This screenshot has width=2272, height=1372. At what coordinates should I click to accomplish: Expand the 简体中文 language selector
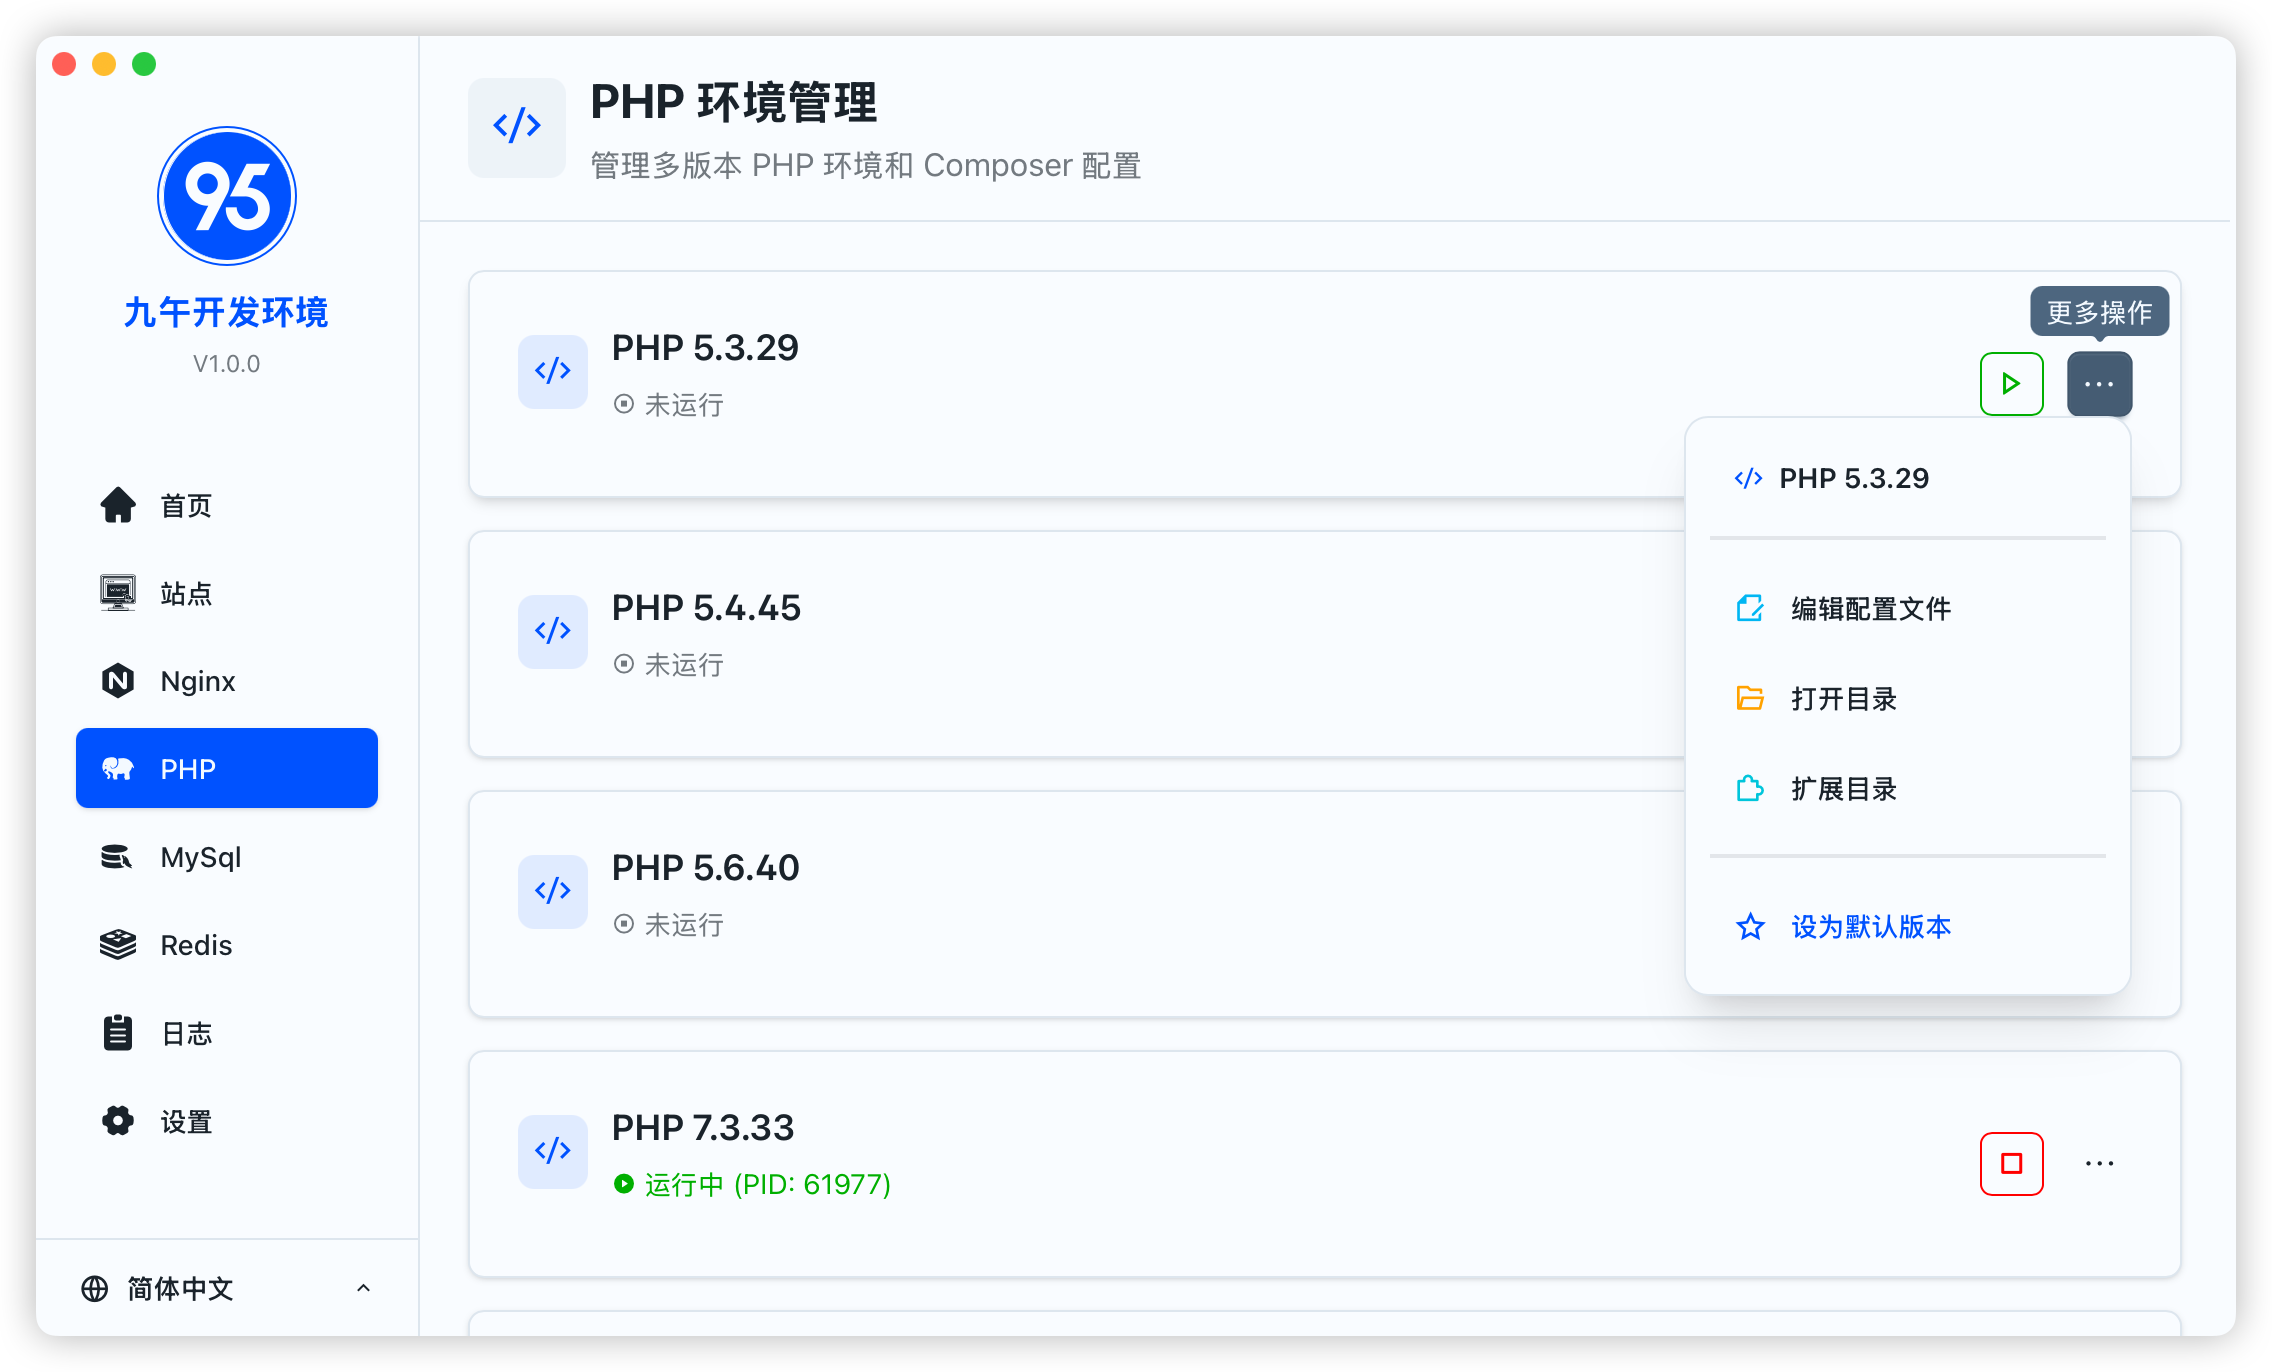tap(226, 1288)
